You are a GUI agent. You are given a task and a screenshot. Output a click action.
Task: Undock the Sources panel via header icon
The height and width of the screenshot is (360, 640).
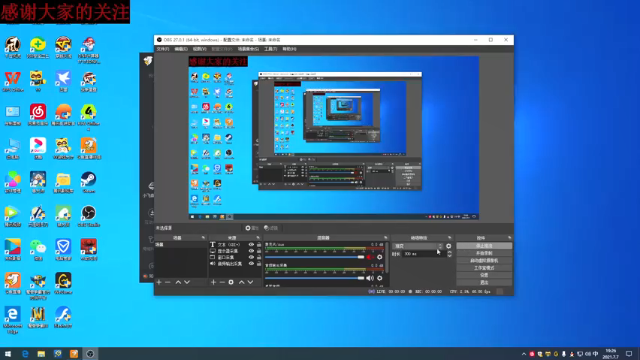[258, 238]
